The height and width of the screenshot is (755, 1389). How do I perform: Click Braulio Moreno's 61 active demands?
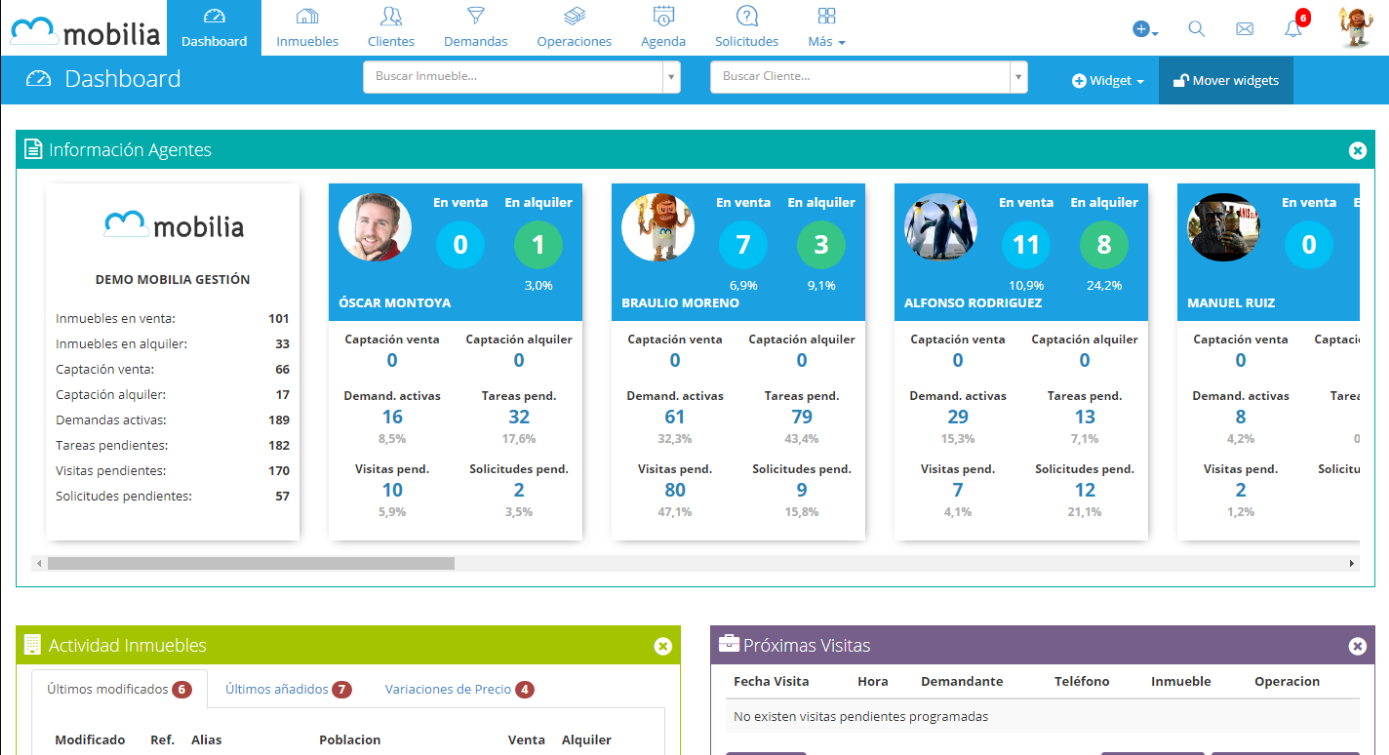675,417
